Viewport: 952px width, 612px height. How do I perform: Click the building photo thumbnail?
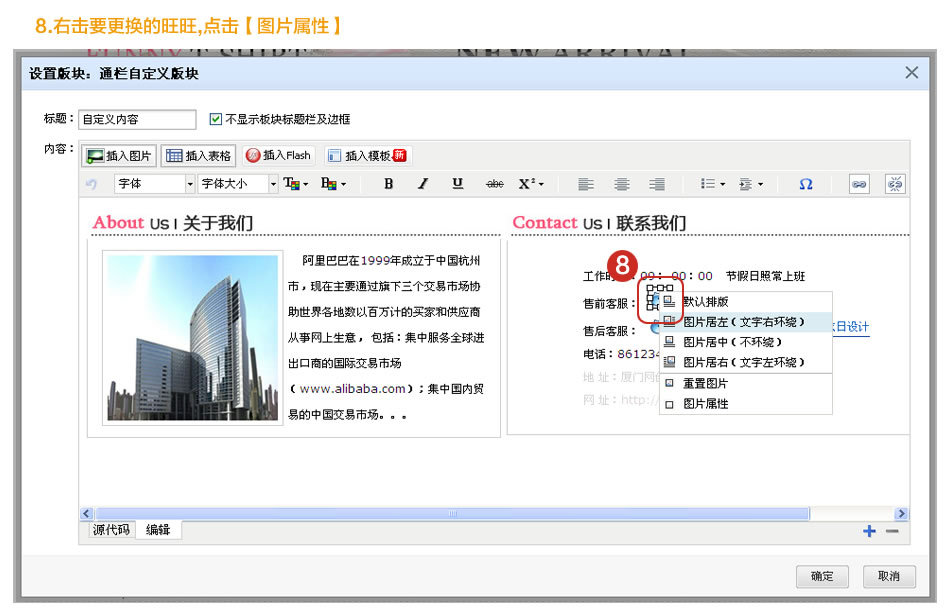click(192, 338)
